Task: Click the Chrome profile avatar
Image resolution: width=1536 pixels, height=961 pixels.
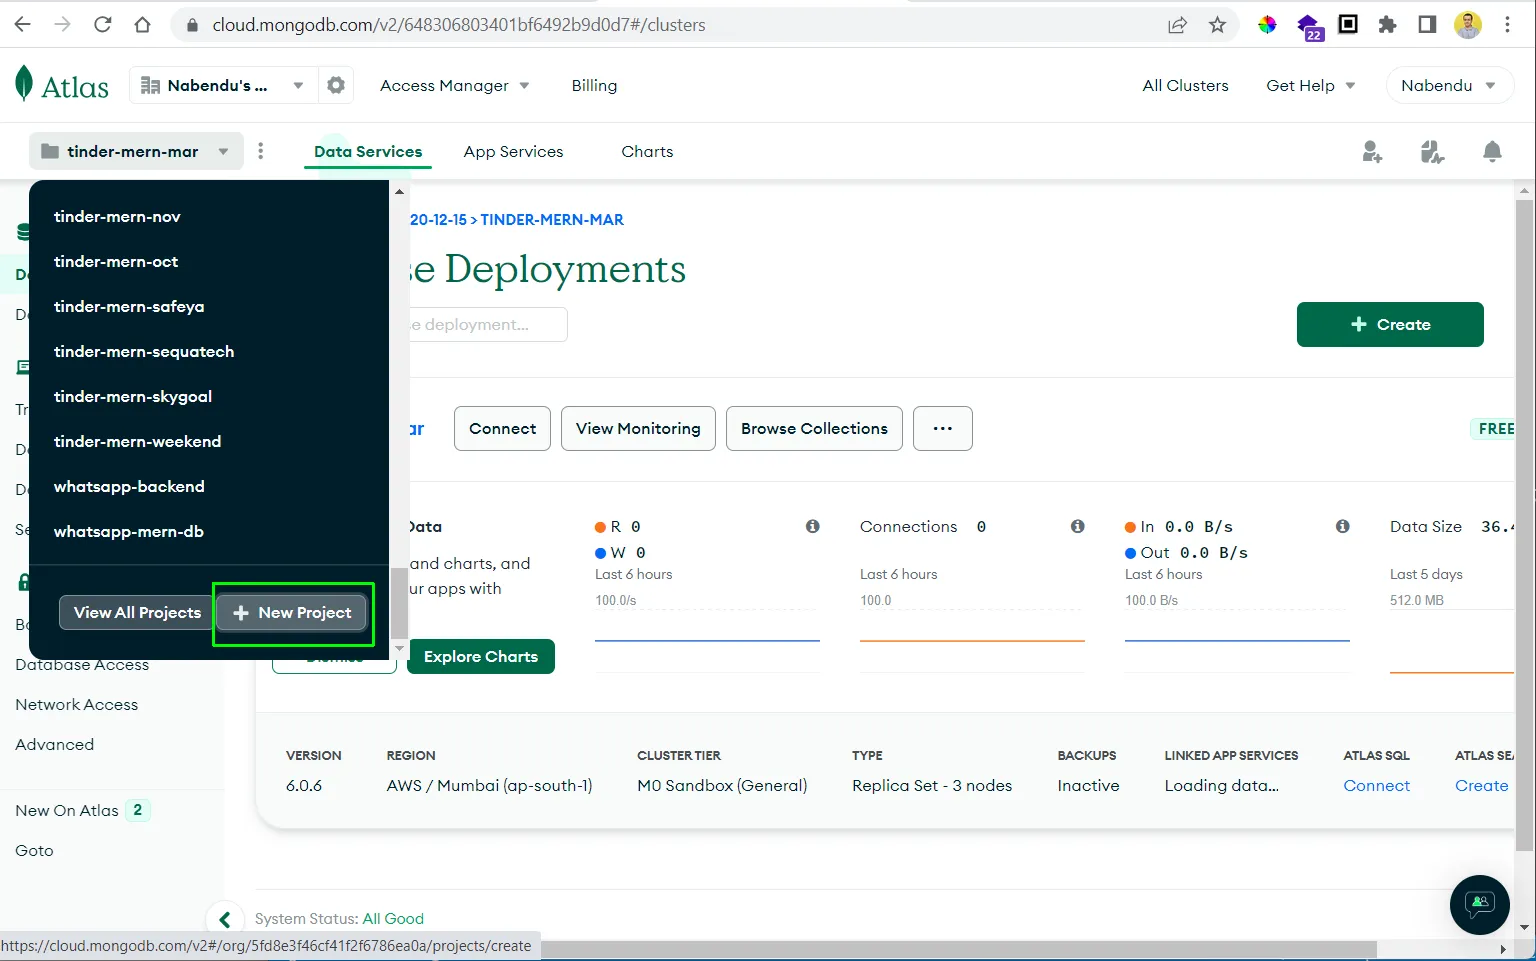Action: point(1467,25)
